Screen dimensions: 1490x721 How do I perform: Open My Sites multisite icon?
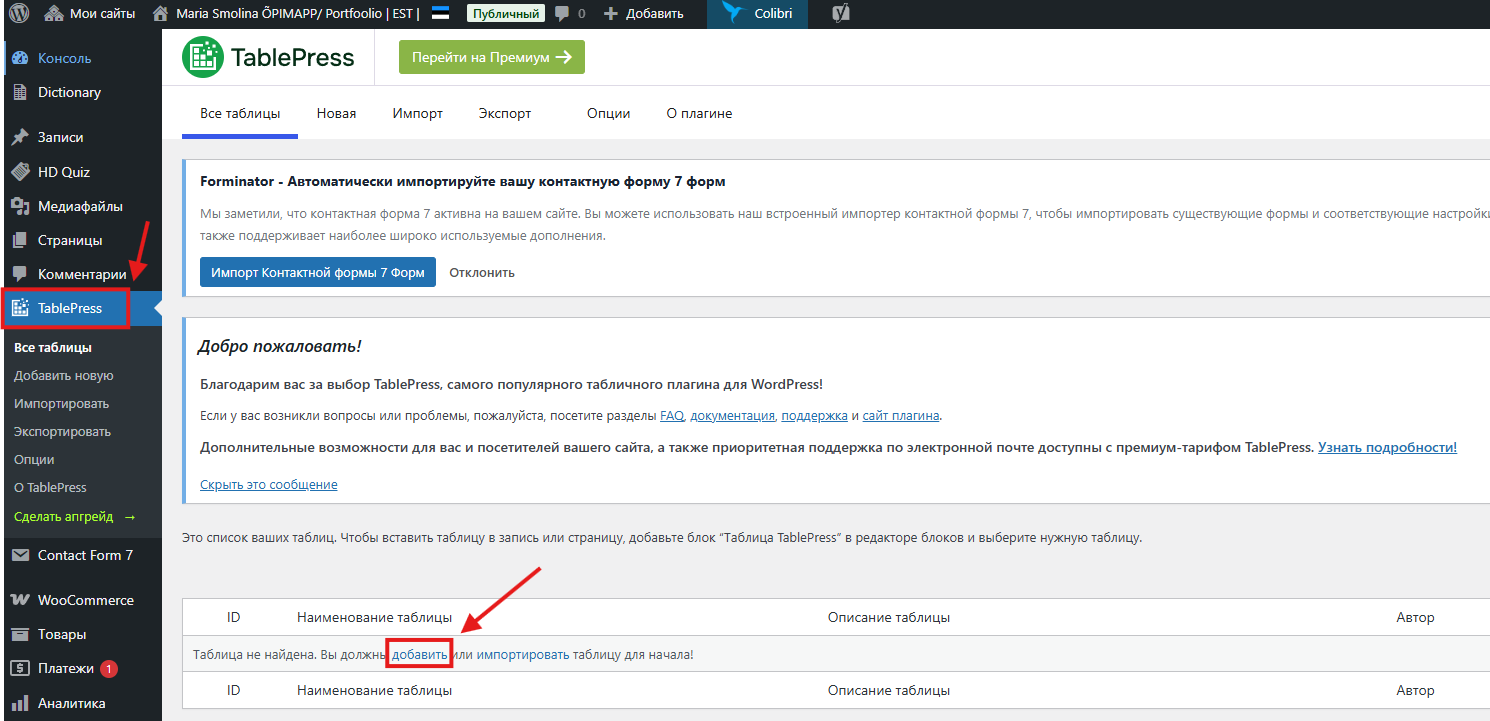pyautogui.click(x=54, y=14)
